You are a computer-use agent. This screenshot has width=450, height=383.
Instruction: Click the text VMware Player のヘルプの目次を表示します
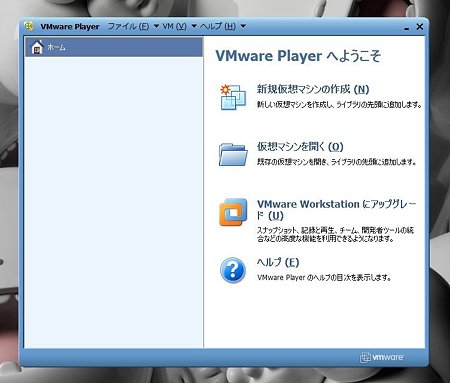[324, 277]
